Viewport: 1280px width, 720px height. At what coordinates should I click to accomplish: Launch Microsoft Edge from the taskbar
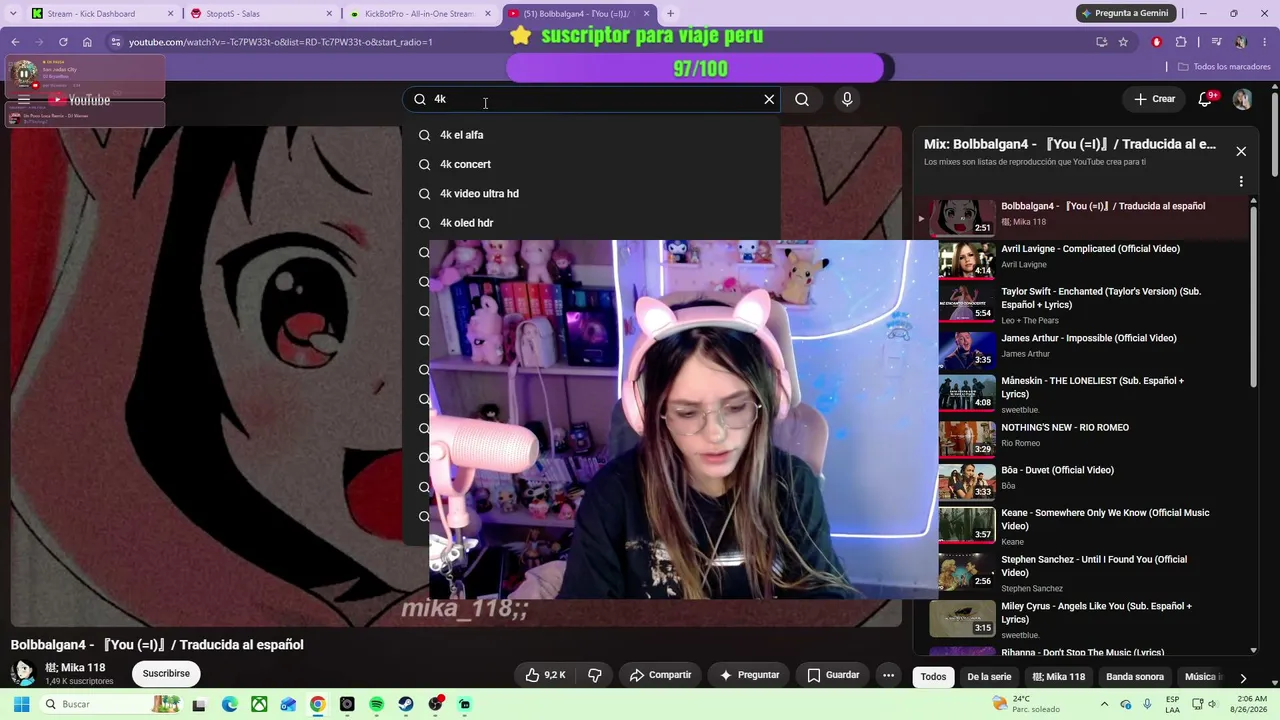229,704
